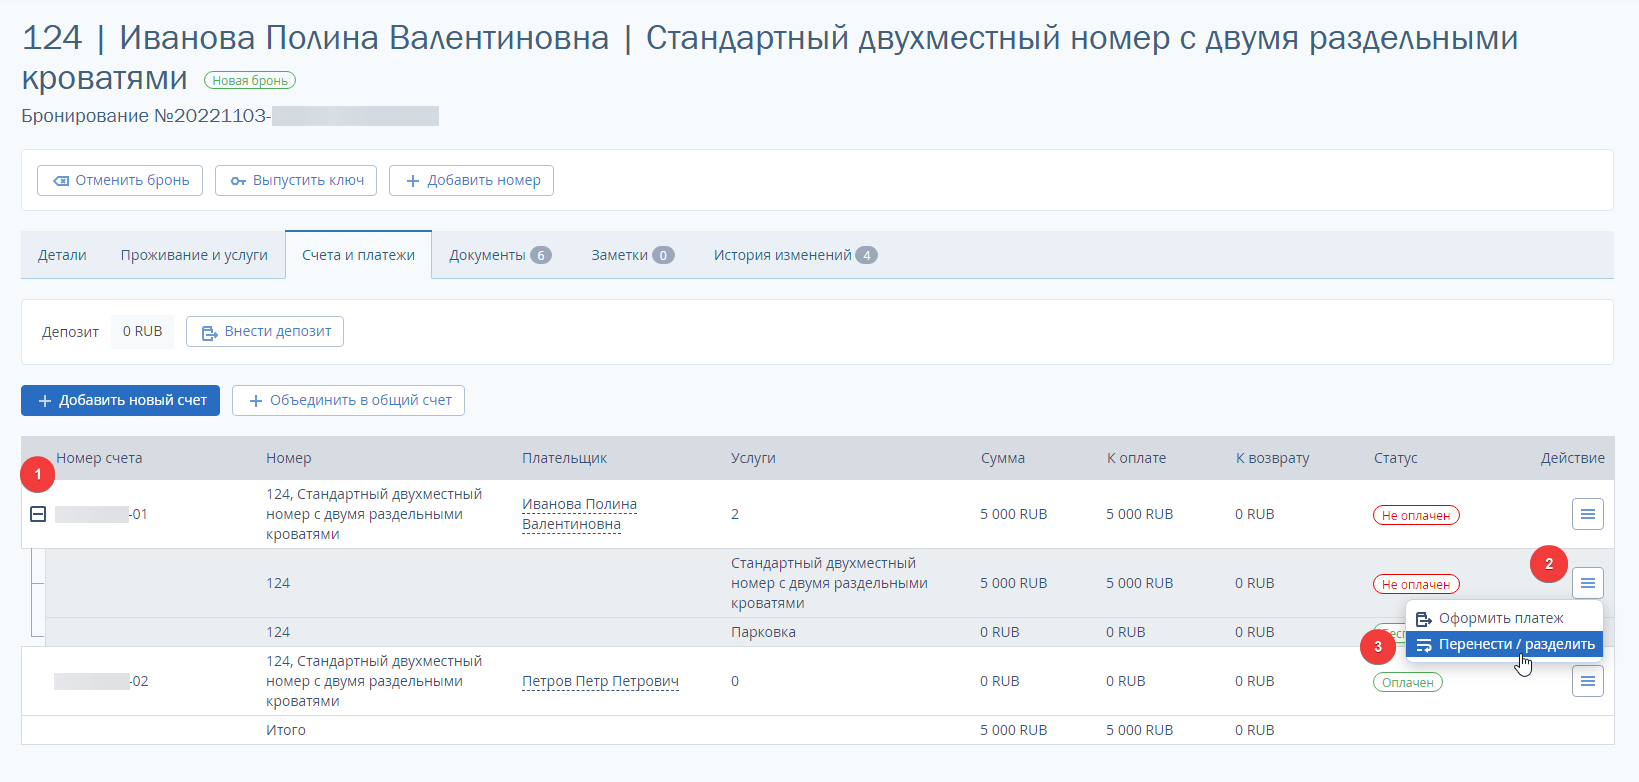Screen dimensions: 1639x782
Task: Click Итого row label
Action: [x=286, y=730]
